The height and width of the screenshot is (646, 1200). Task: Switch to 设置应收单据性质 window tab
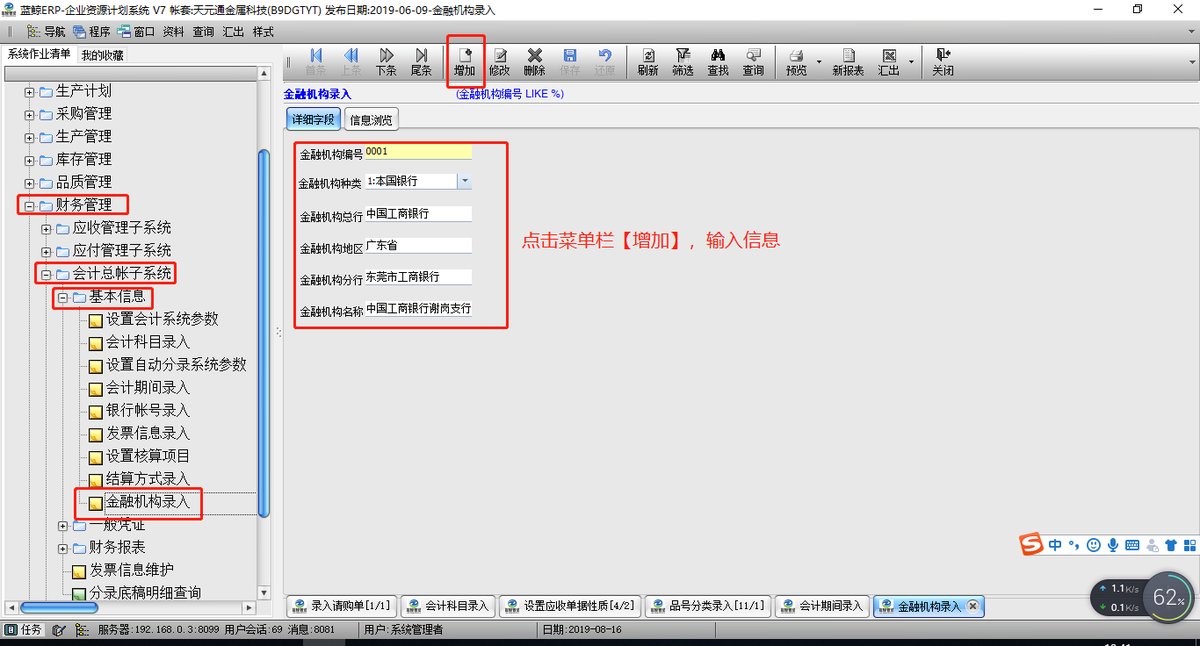[x=570, y=606]
